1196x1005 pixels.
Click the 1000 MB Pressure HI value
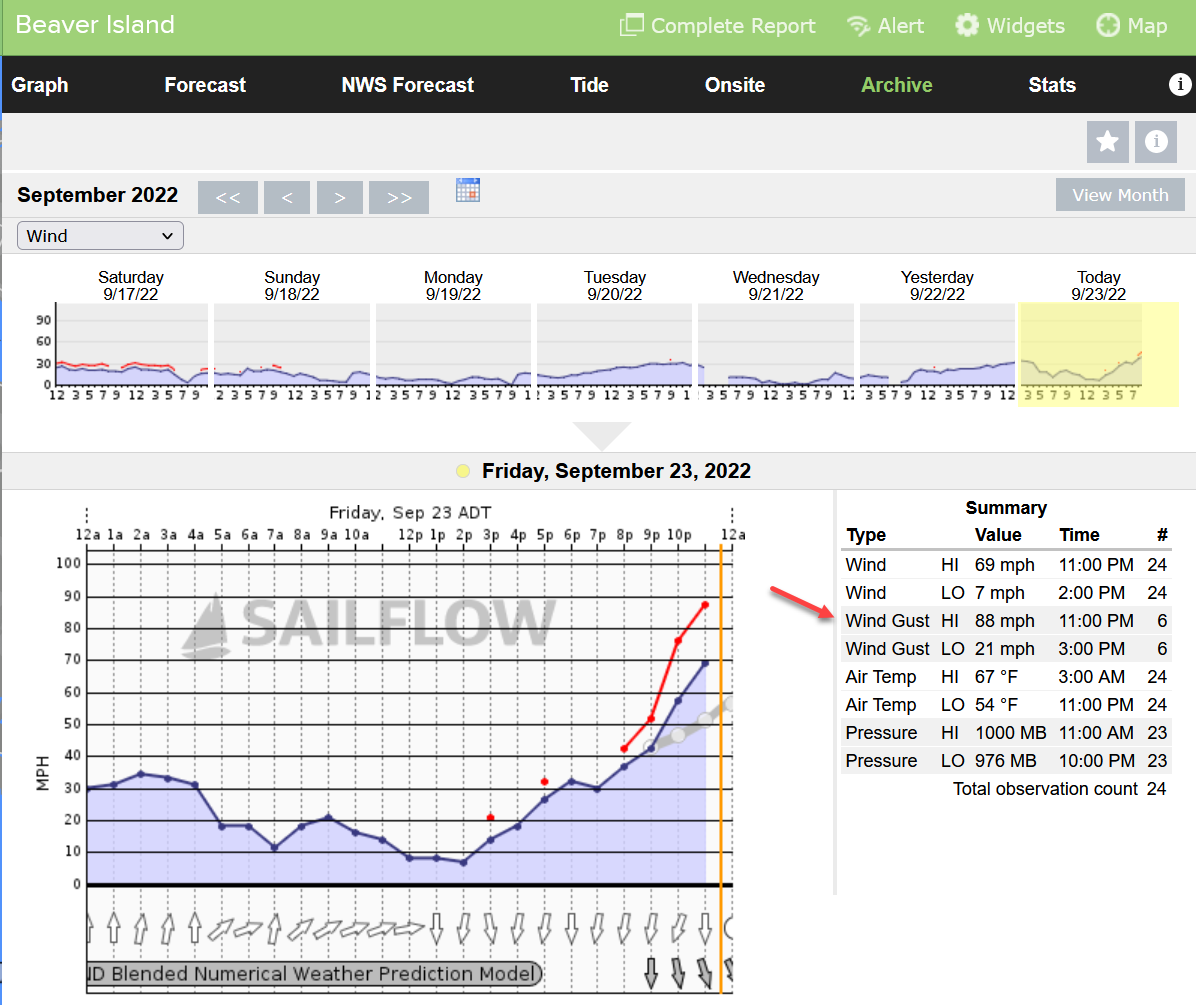(1011, 733)
